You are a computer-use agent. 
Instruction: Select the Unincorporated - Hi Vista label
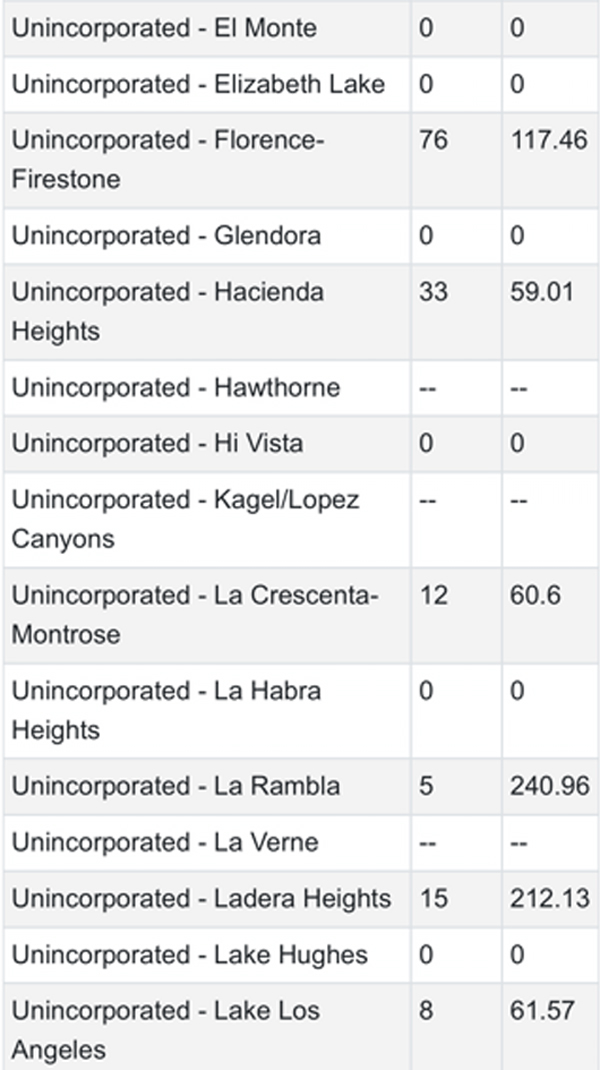(157, 443)
